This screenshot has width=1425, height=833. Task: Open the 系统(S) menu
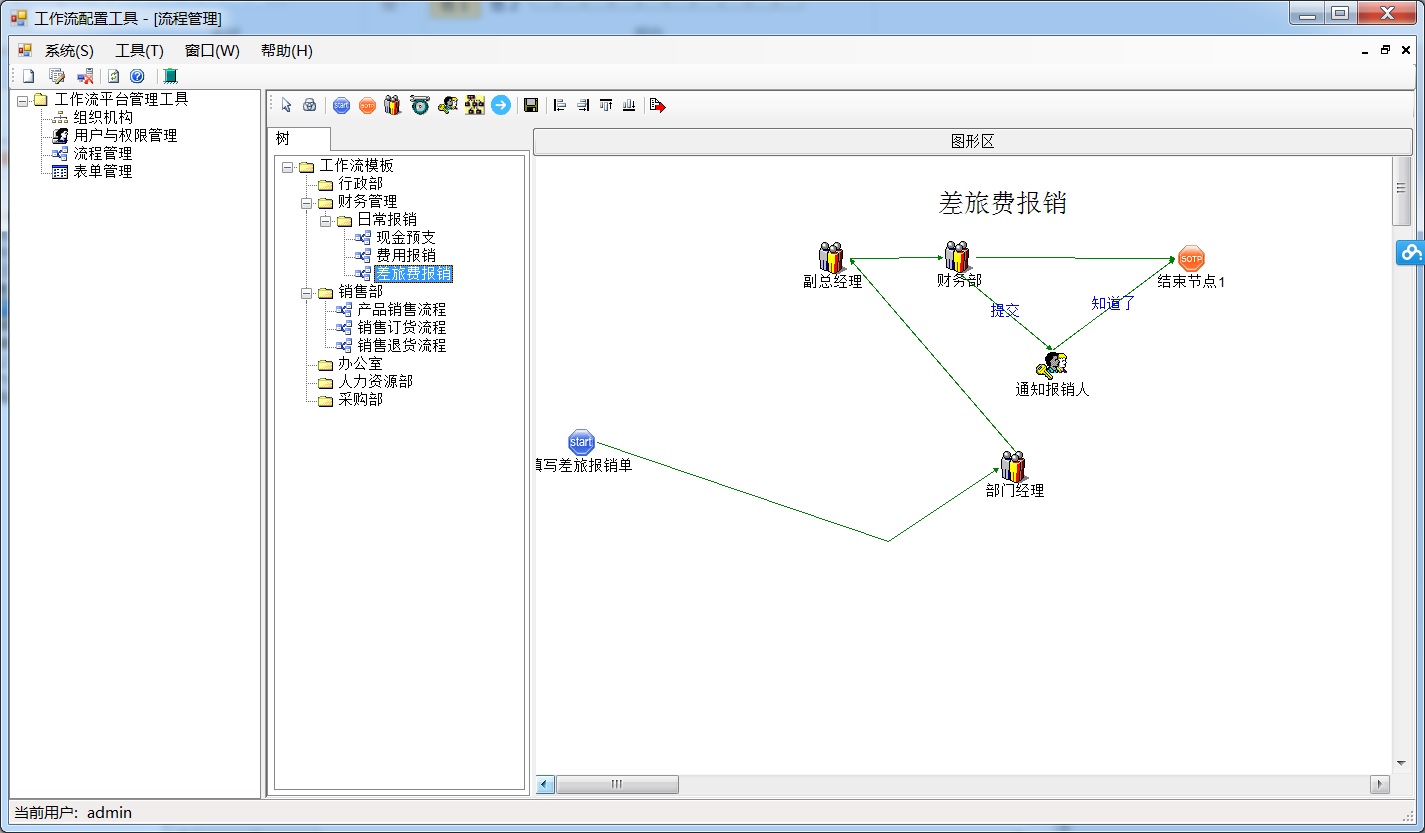[x=68, y=51]
